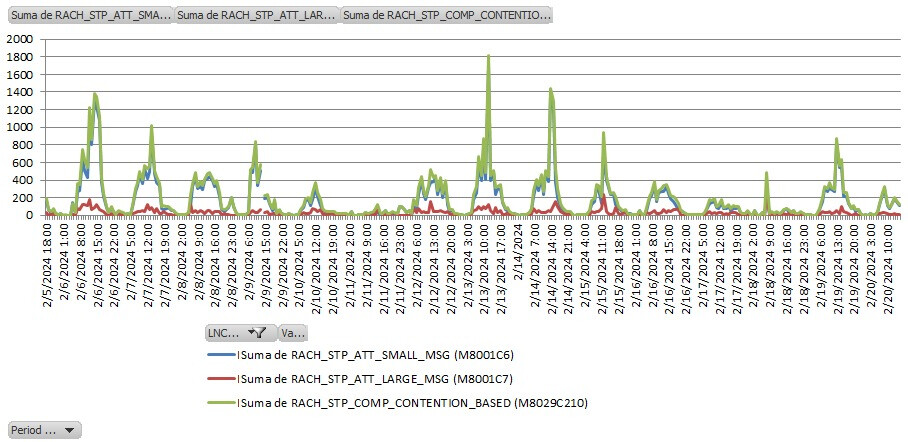Select the 1000 value on vertical axis
The width and height of the screenshot is (908, 442).
(19, 127)
